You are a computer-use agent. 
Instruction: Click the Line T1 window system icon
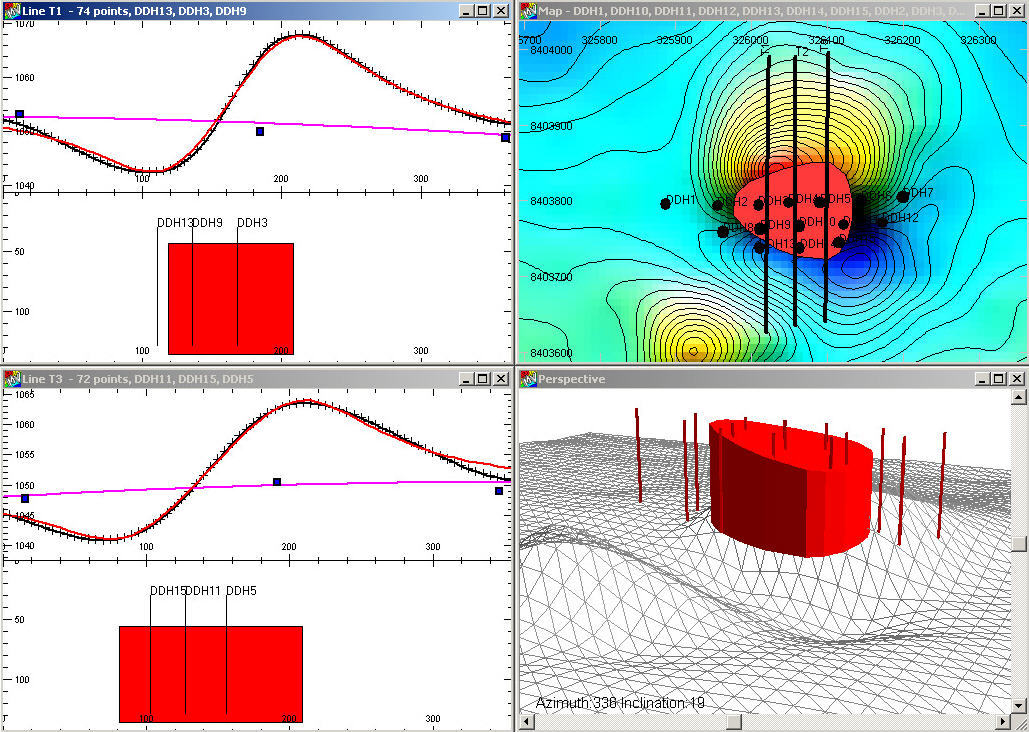tap(11, 10)
